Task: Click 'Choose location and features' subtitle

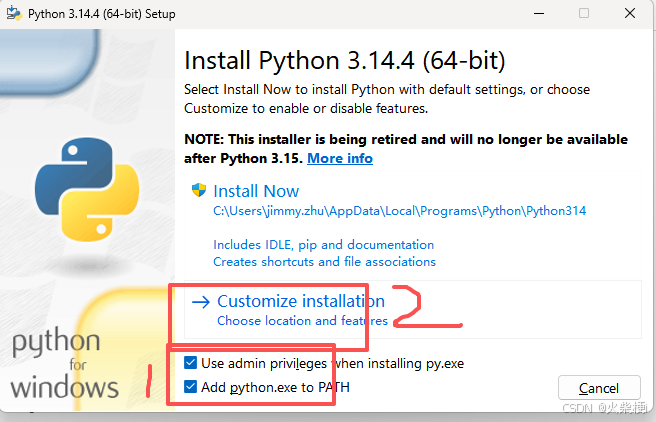Action: coord(302,321)
